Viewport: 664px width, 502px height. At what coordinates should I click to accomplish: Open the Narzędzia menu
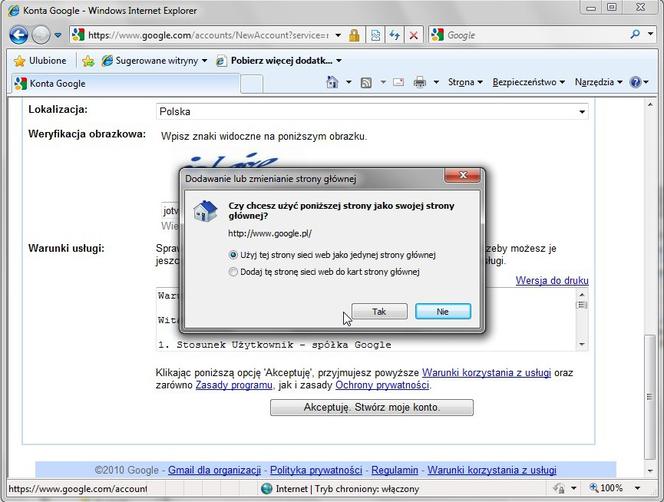[598, 82]
